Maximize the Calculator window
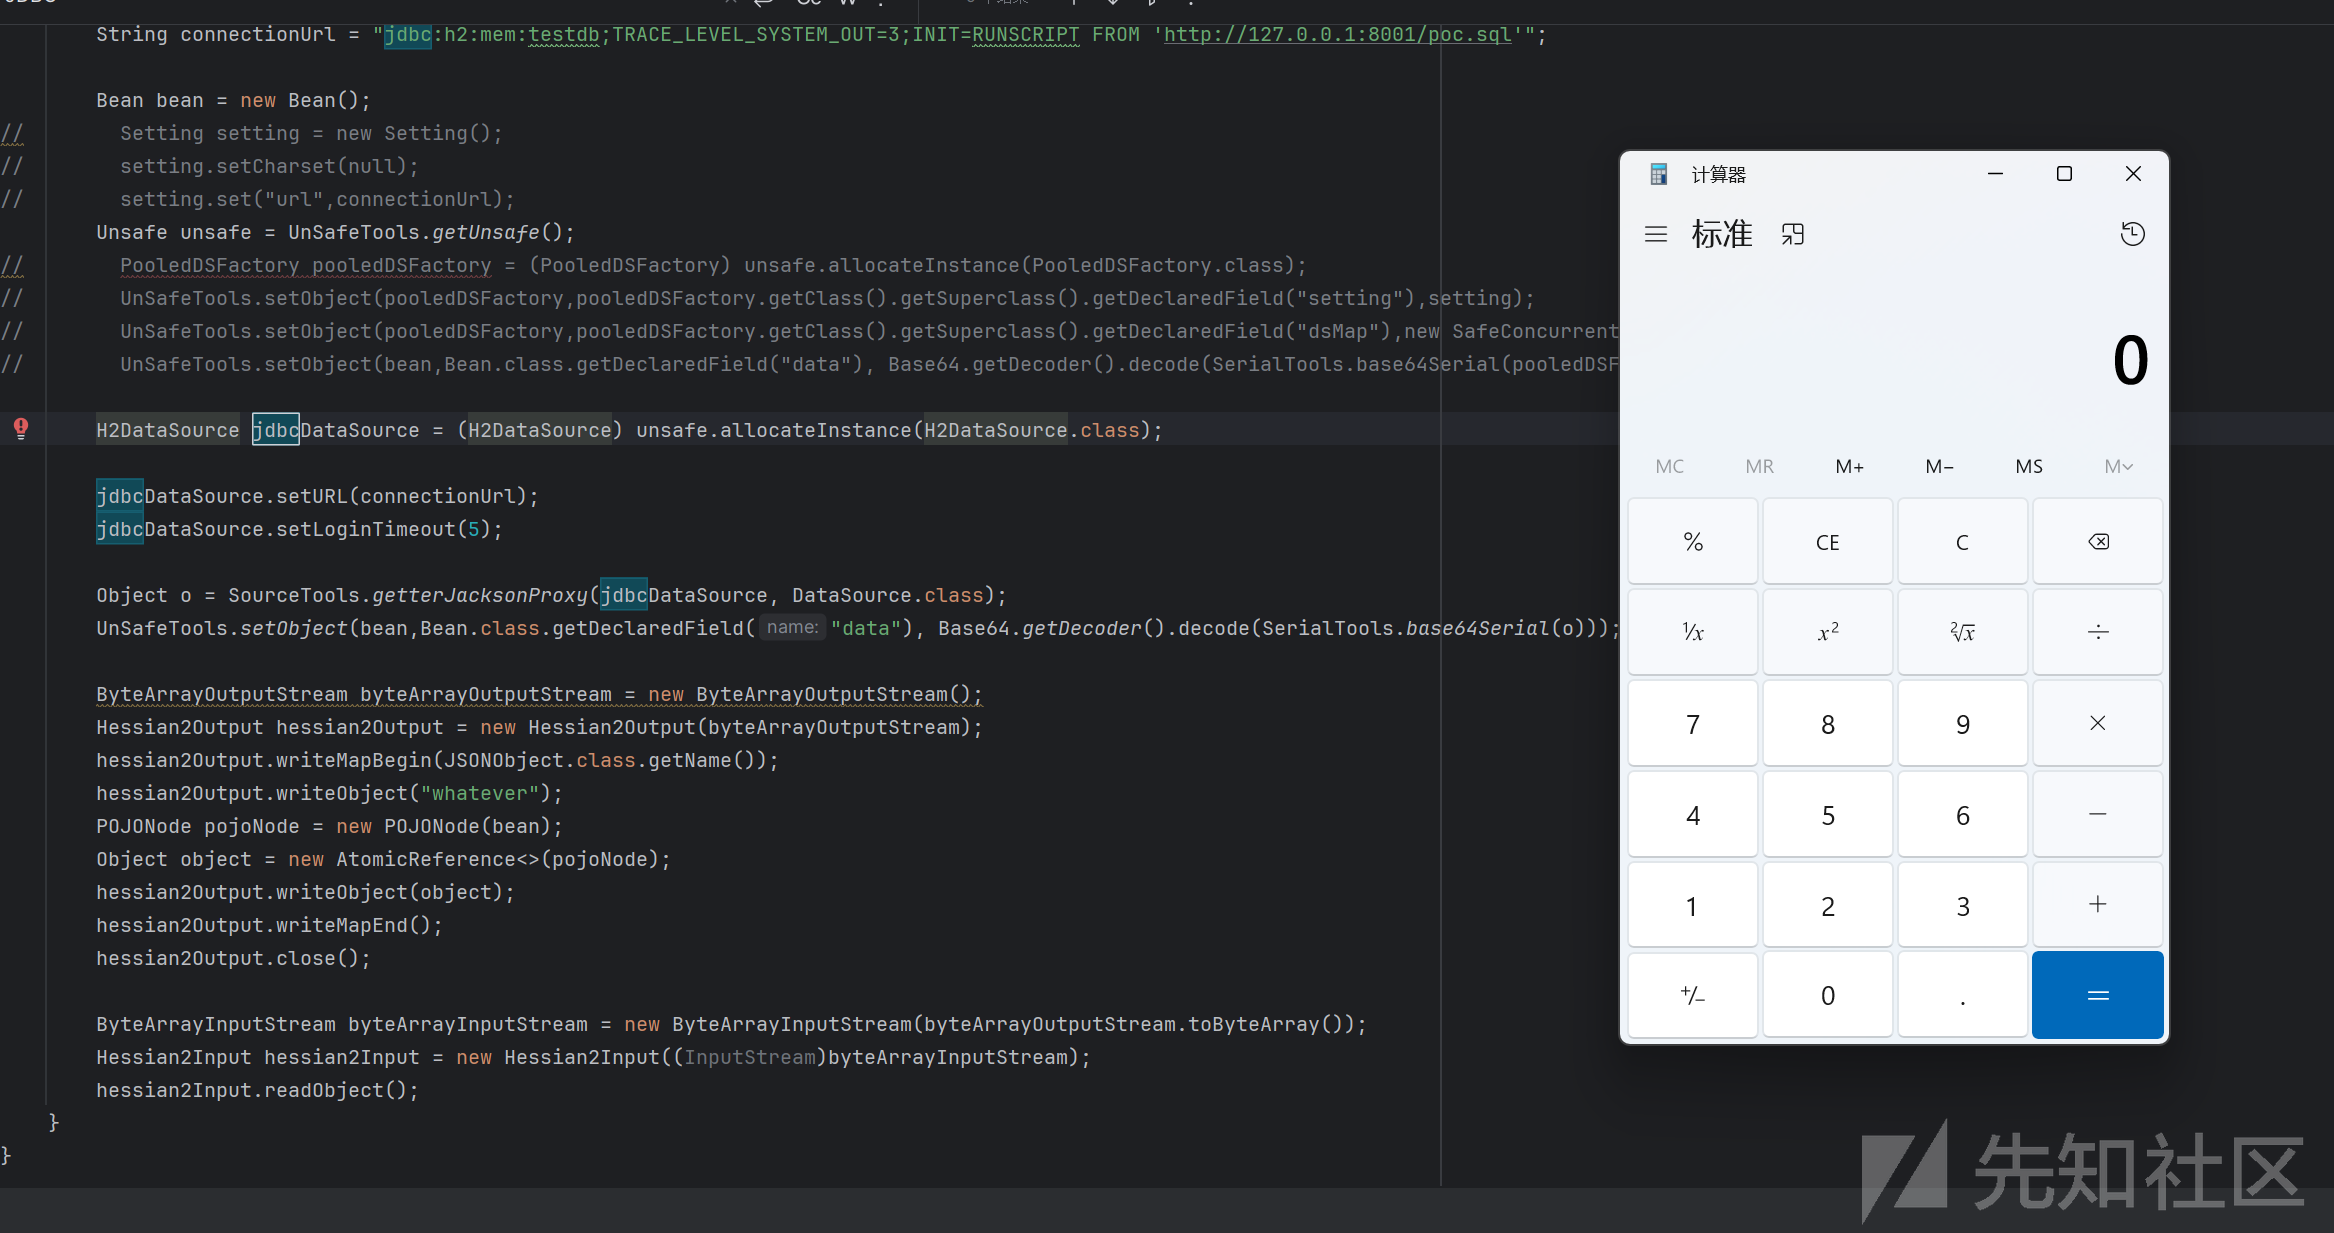The image size is (2334, 1233). tap(2064, 174)
